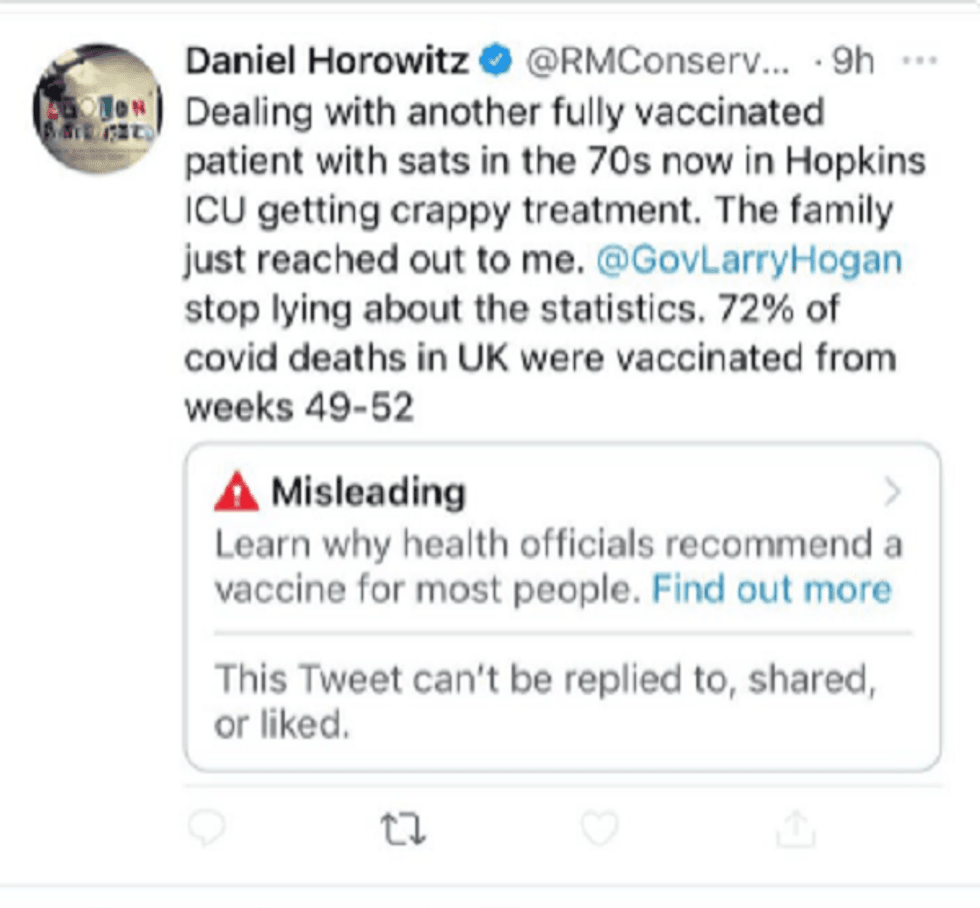The width and height of the screenshot is (980, 908).
Task: Click the reply speech bubble icon
Action: (206, 826)
